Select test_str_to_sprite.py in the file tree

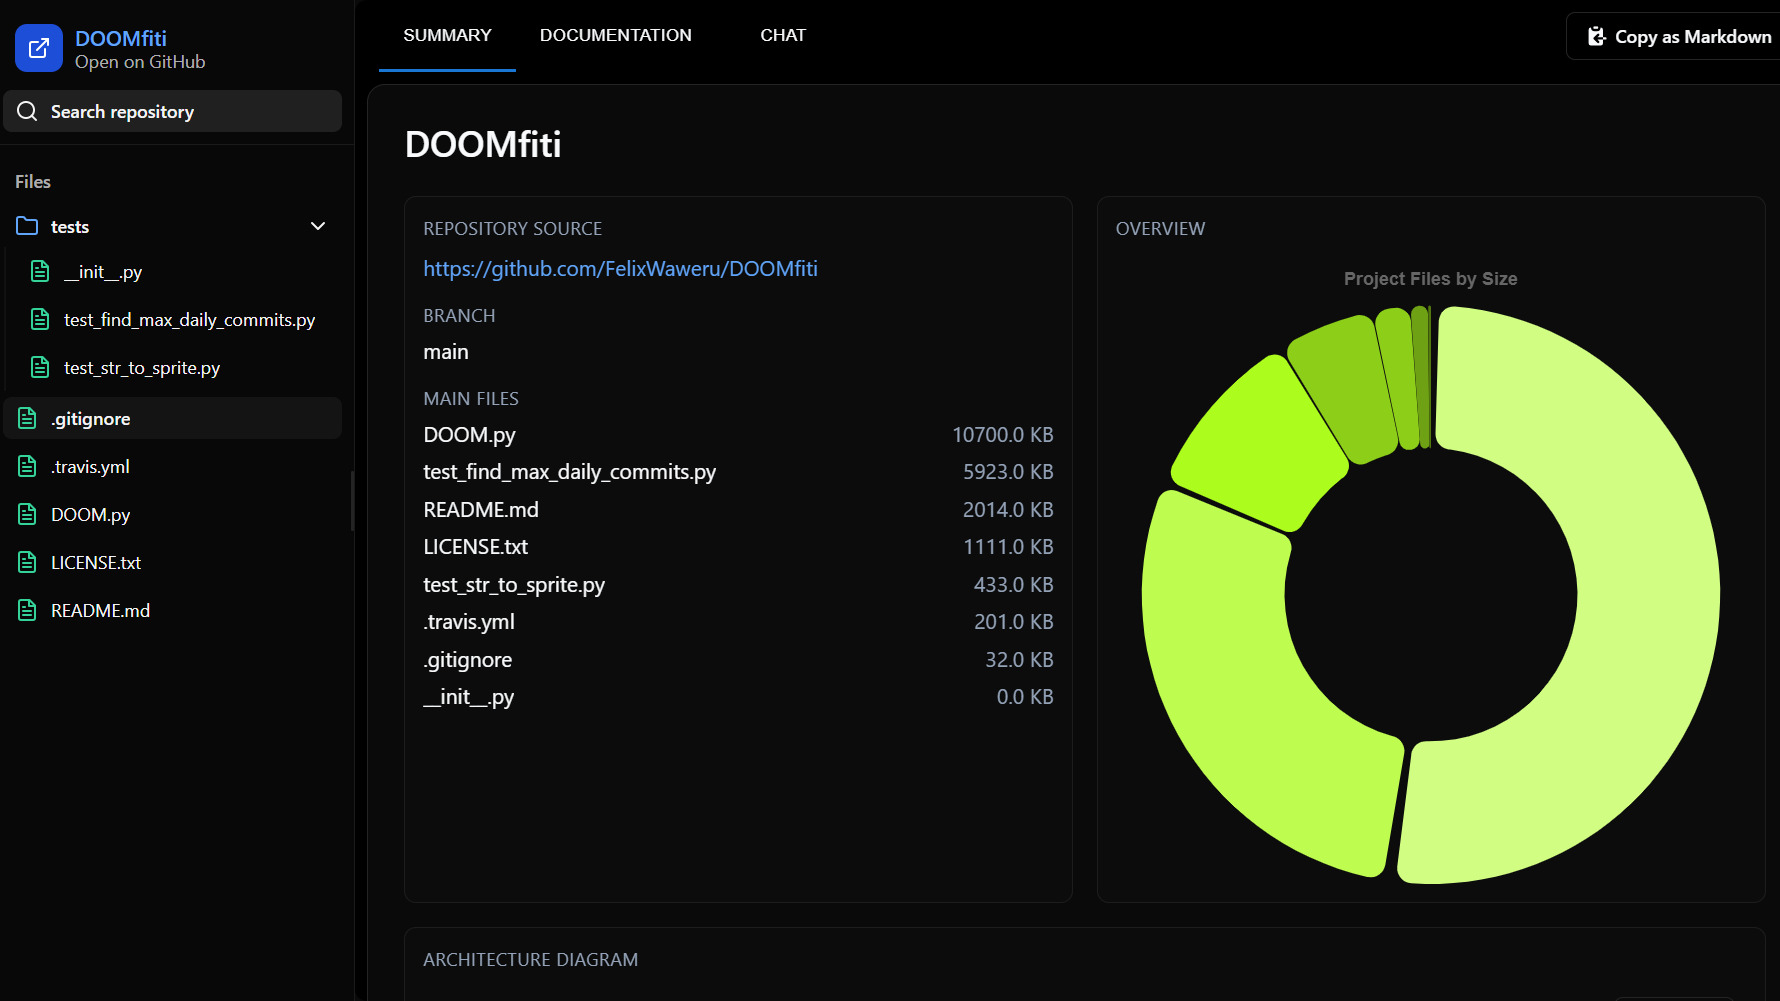point(142,367)
